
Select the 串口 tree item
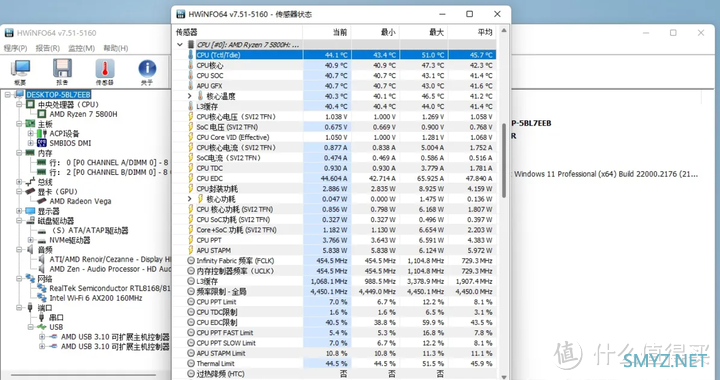(x=56, y=317)
